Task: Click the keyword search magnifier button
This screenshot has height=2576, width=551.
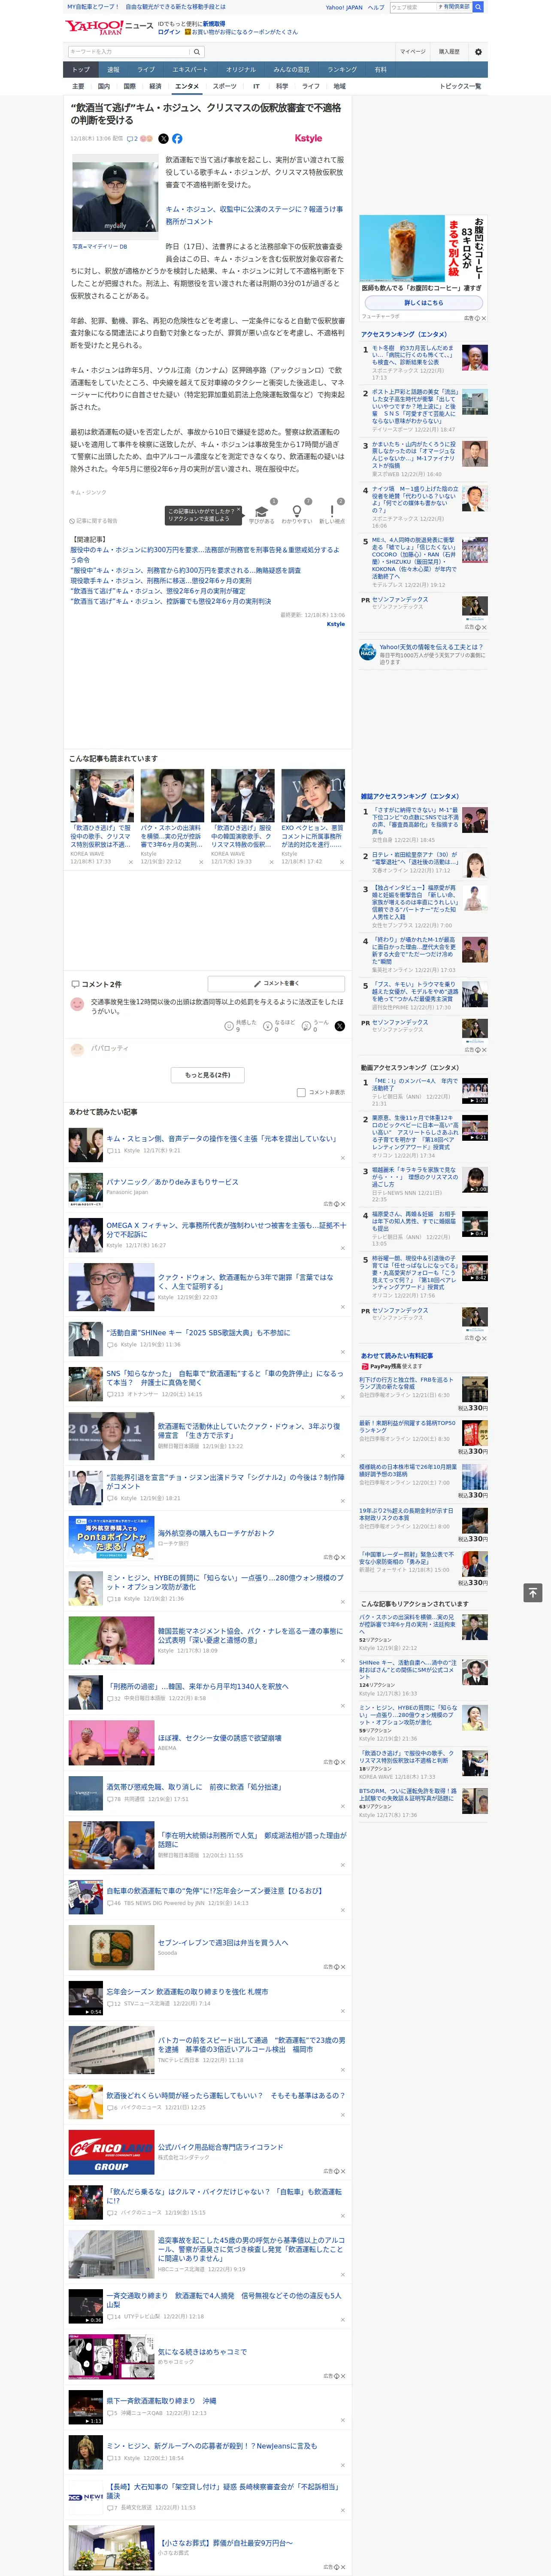Action: 197,52
